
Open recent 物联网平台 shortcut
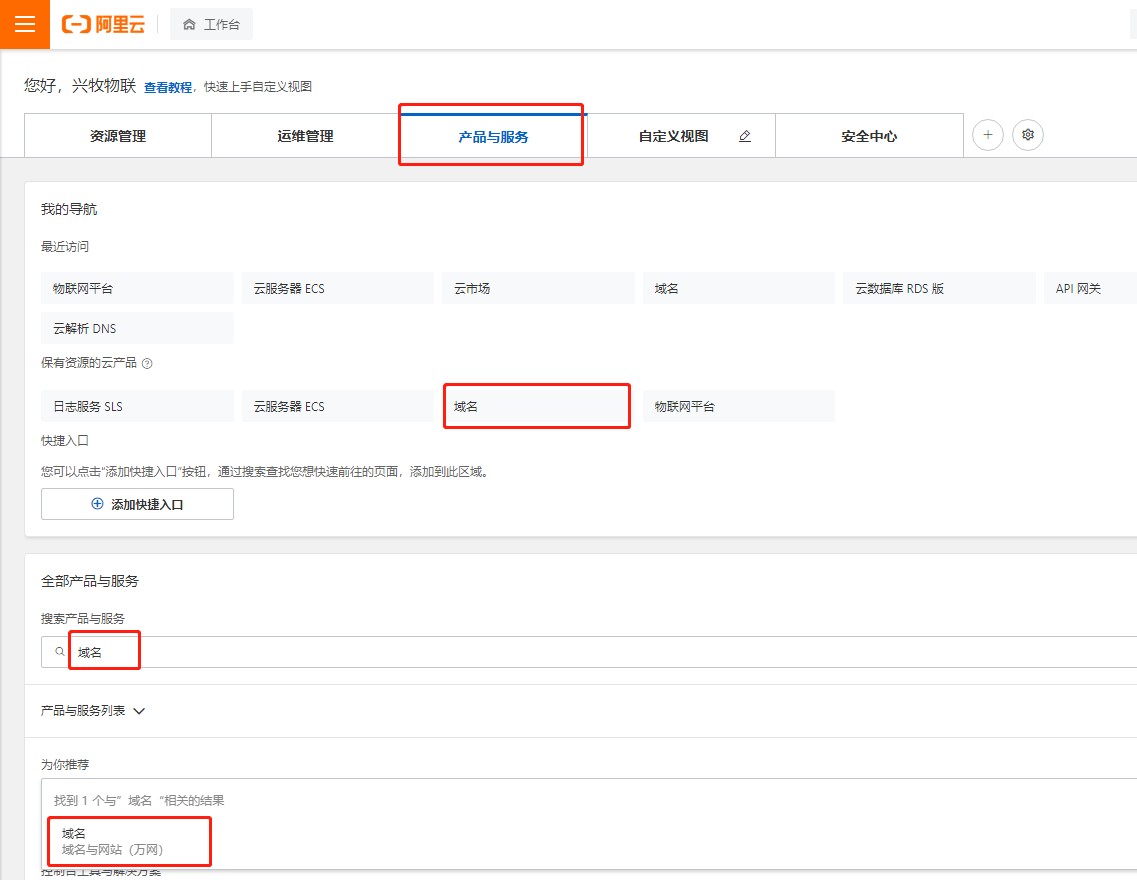tap(137, 288)
